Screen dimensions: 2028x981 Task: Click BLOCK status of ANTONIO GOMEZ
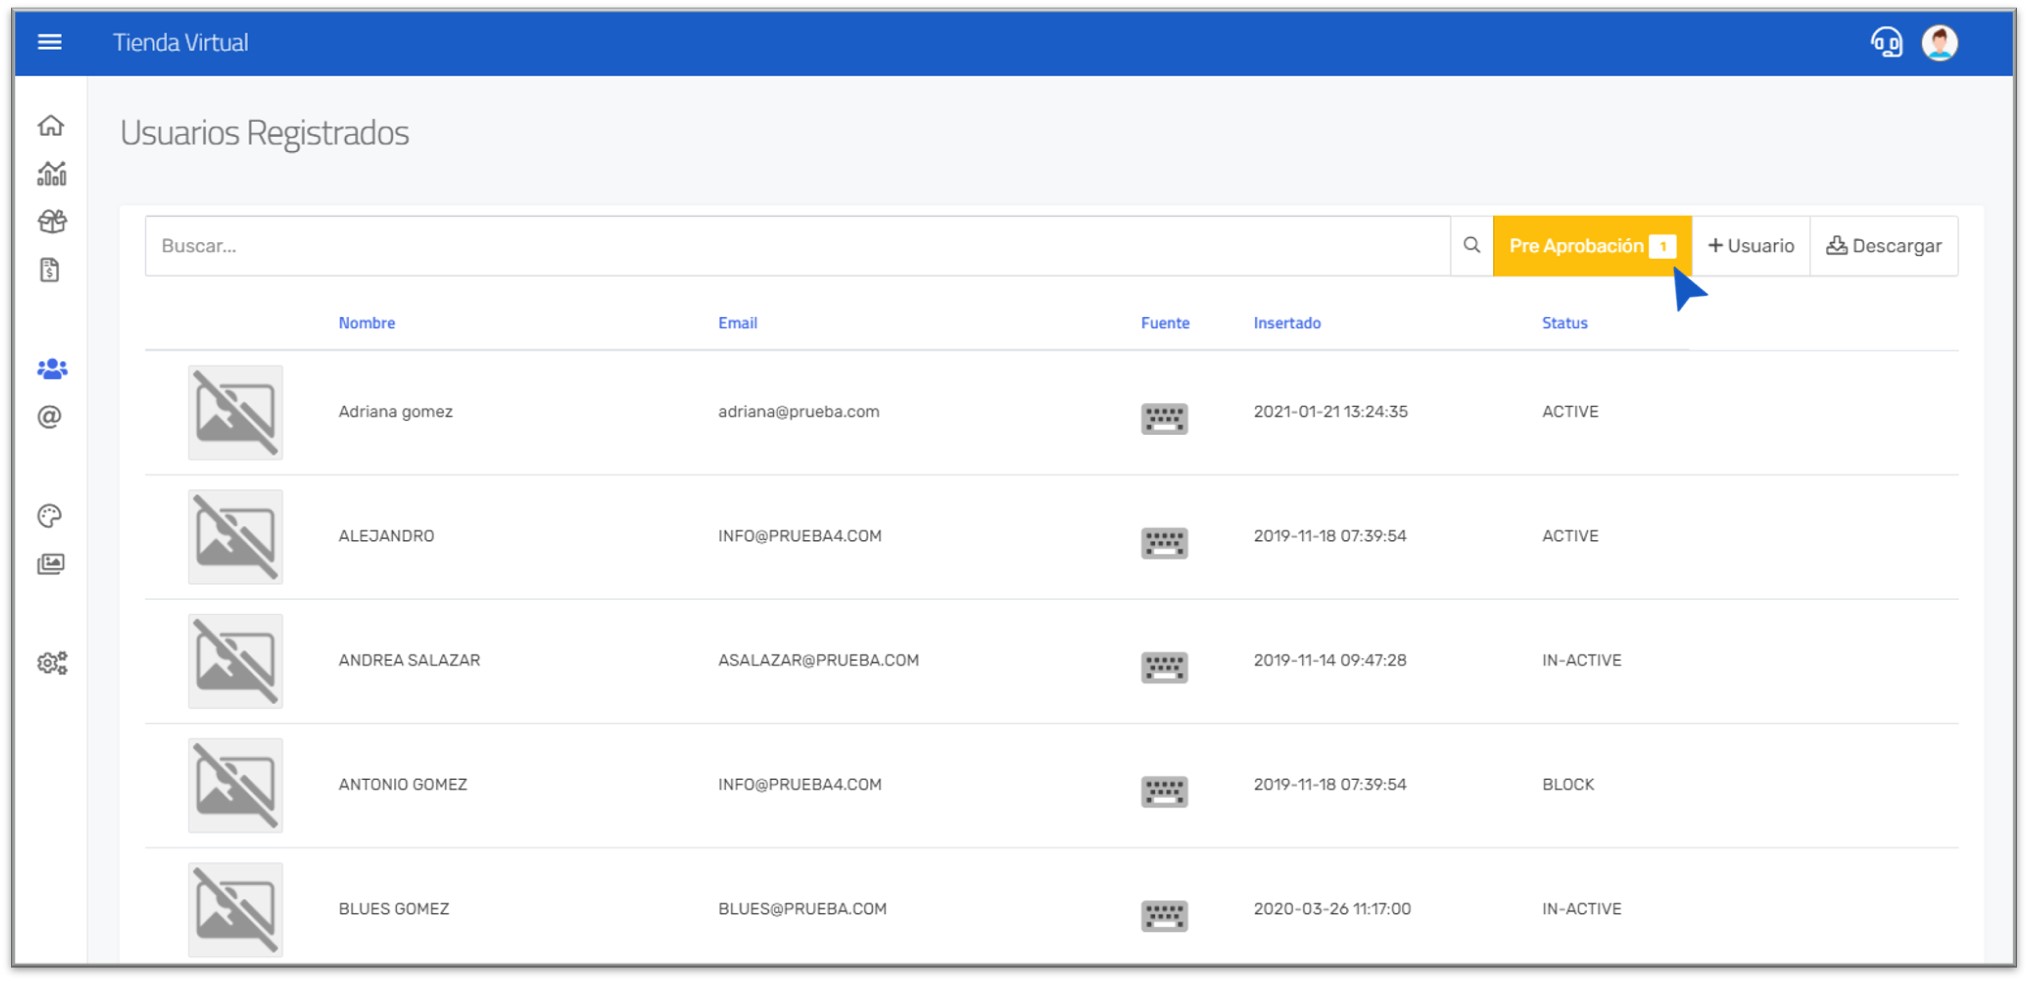1568,785
